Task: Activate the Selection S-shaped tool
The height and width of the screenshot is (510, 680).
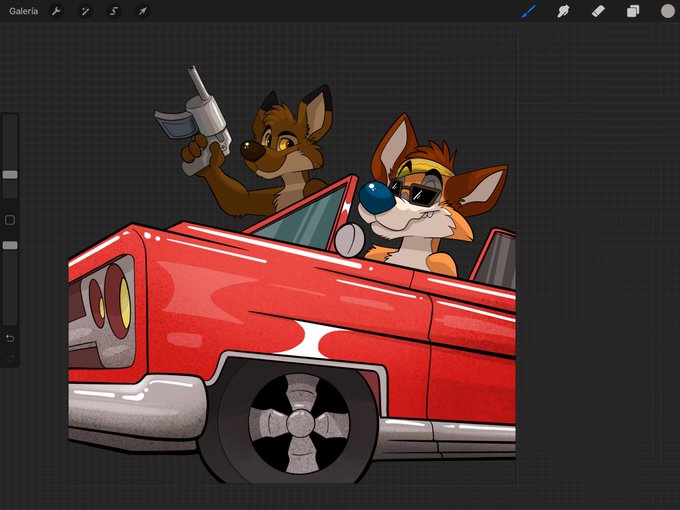Action: click(114, 11)
